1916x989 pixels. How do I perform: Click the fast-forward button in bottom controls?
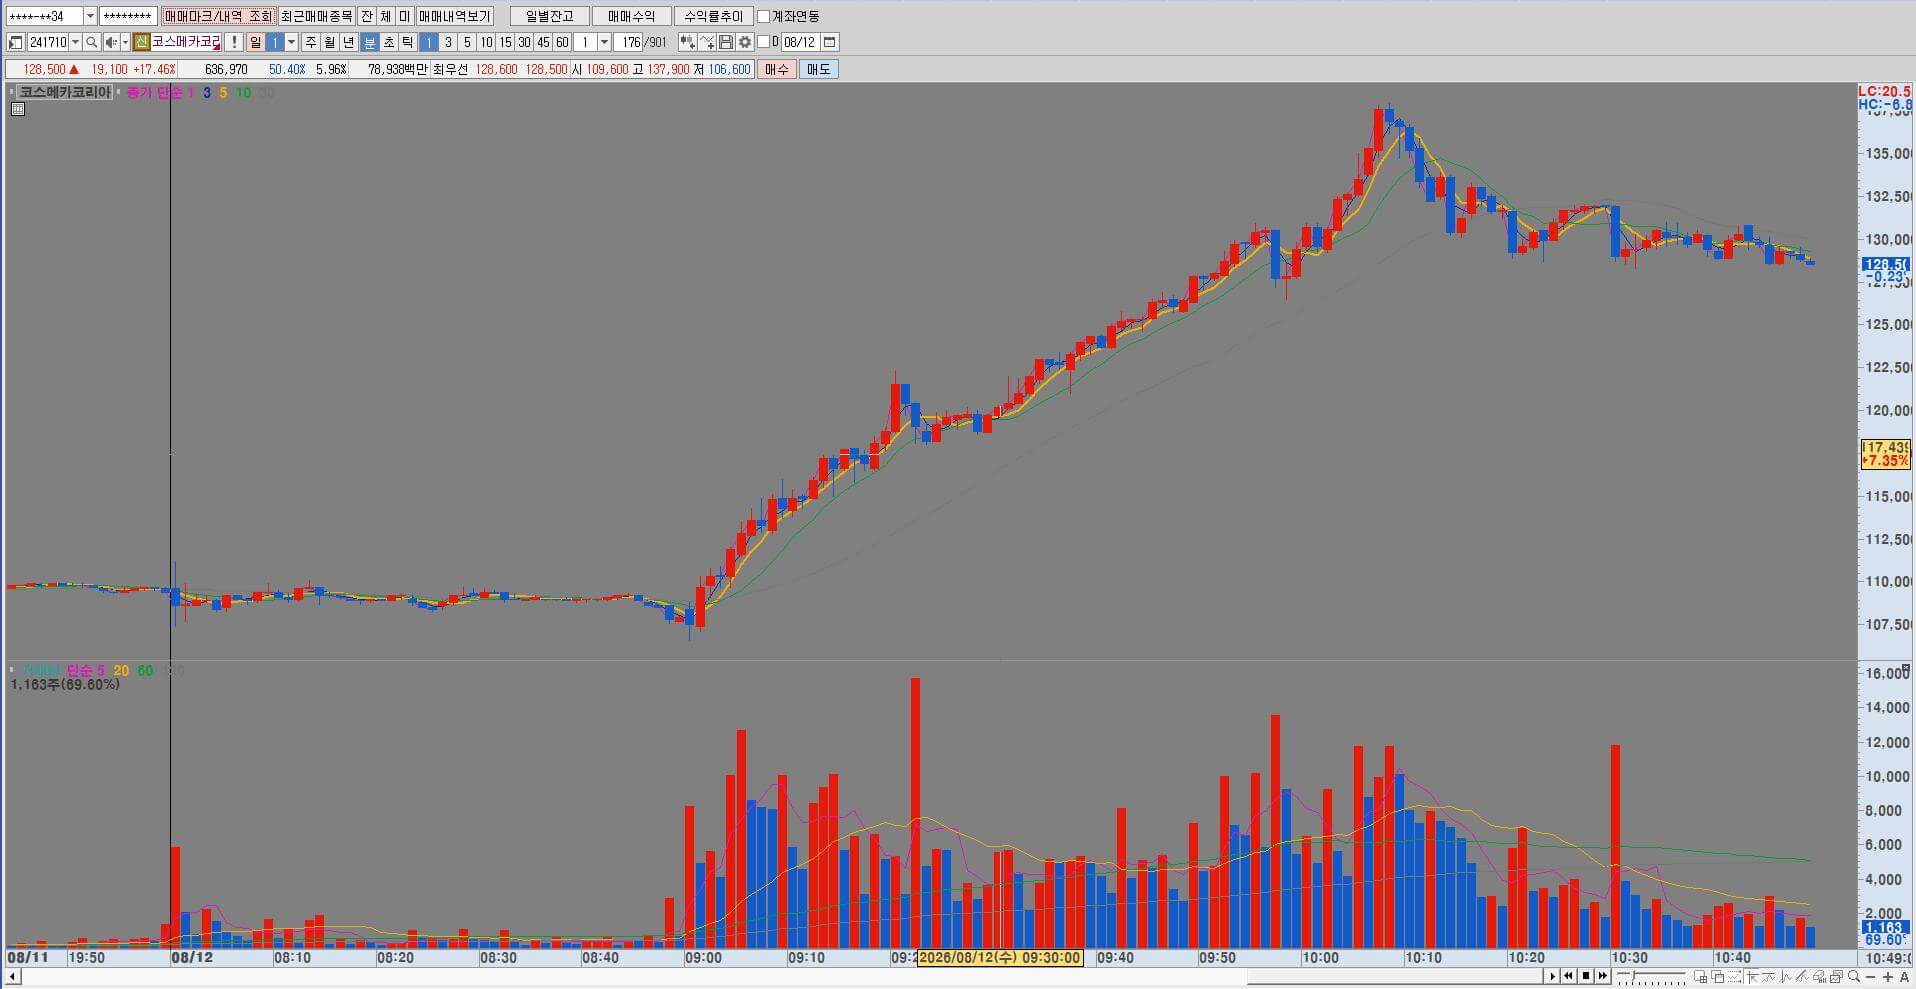[x=1602, y=976]
